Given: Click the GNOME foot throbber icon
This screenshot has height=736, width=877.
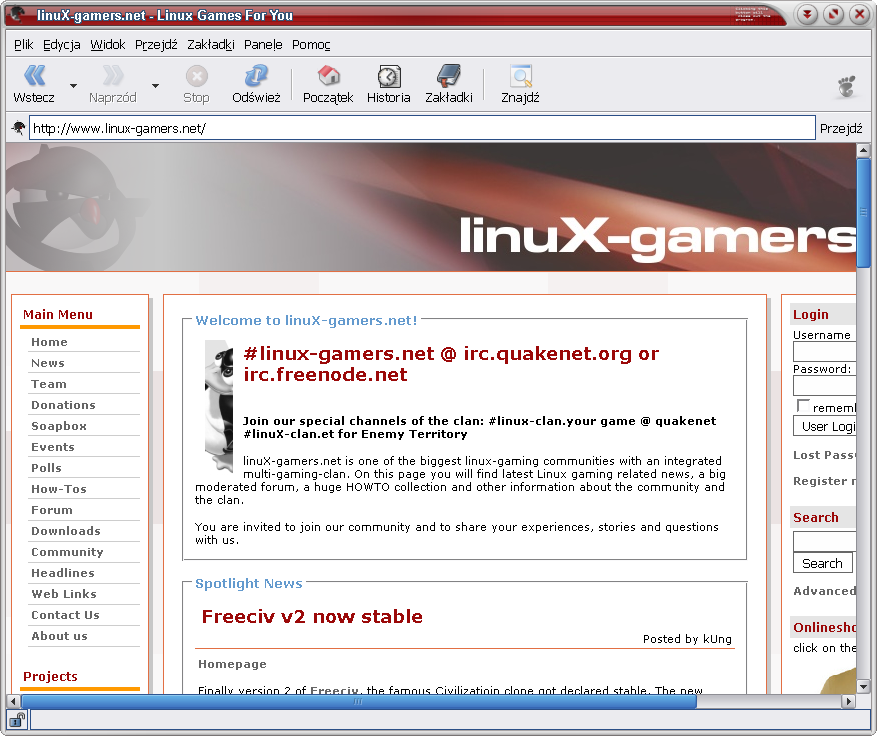Looking at the screenshot, I should [847, 86].
